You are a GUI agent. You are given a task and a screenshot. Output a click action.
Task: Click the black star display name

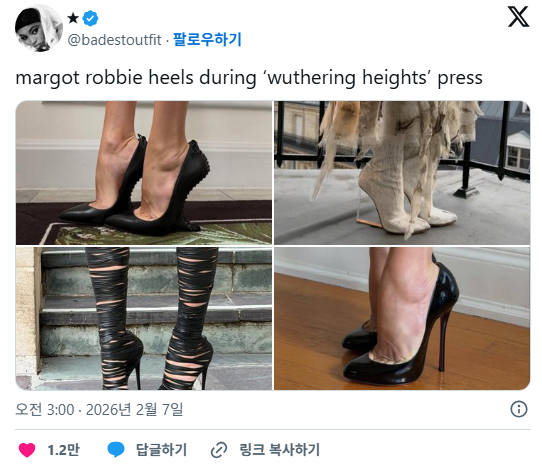pos(73,18)
